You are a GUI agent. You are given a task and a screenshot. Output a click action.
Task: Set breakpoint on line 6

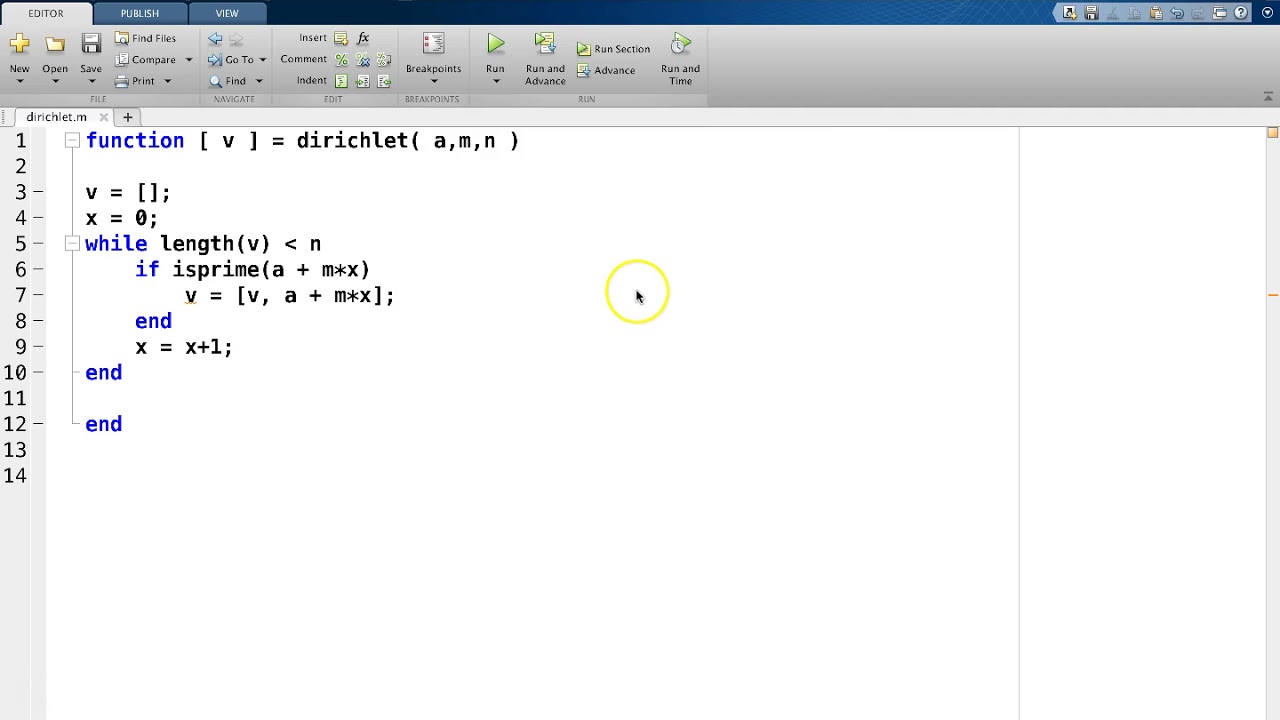(38, 269)
